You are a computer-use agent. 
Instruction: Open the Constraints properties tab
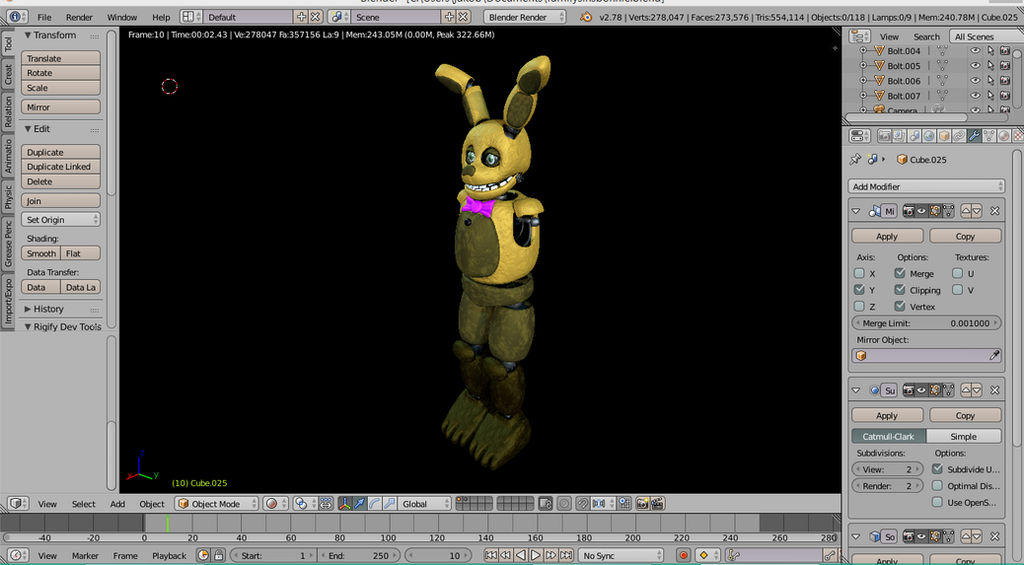click(x=959, y=136)
